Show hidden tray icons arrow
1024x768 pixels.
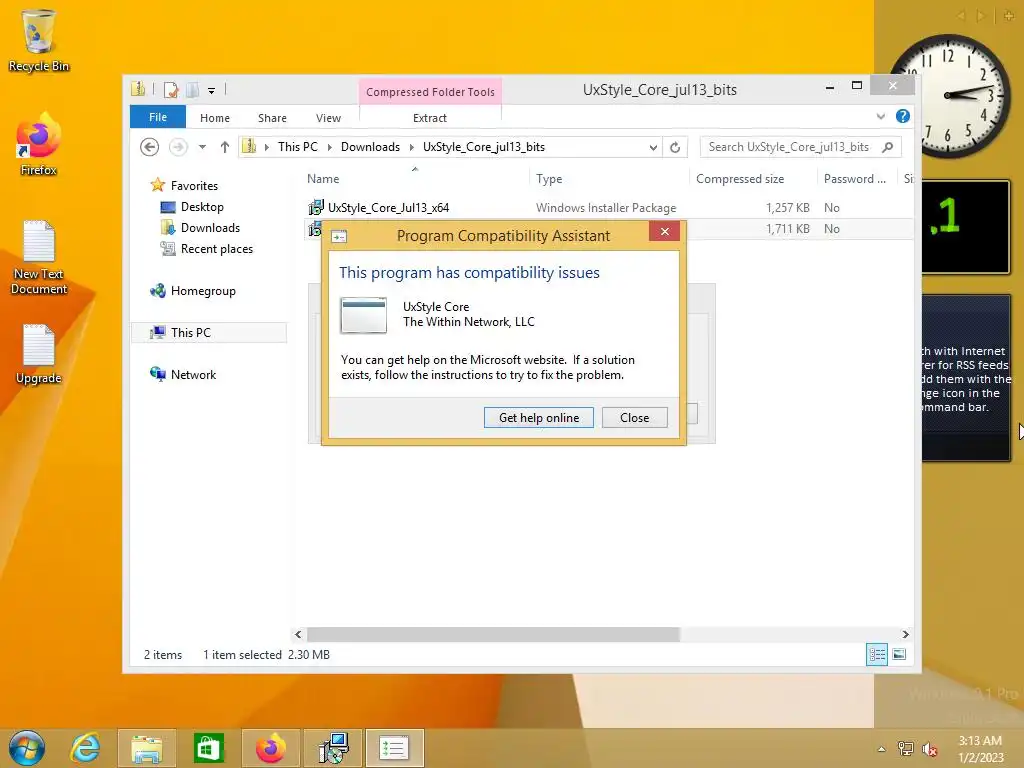pos(882,749)
